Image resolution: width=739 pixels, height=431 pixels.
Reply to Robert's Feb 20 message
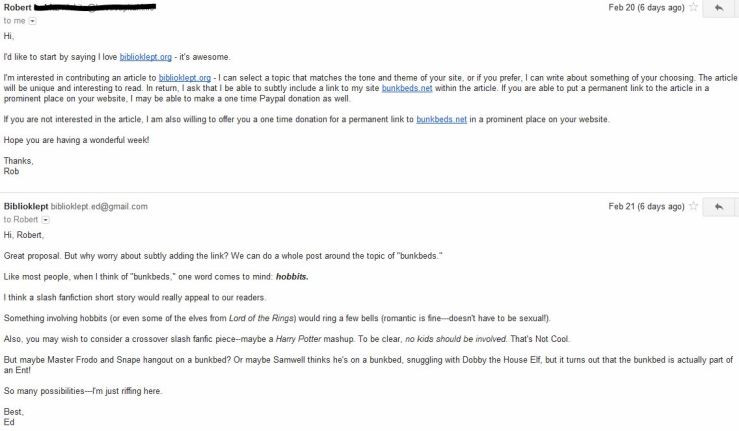(x=717, y=8)
